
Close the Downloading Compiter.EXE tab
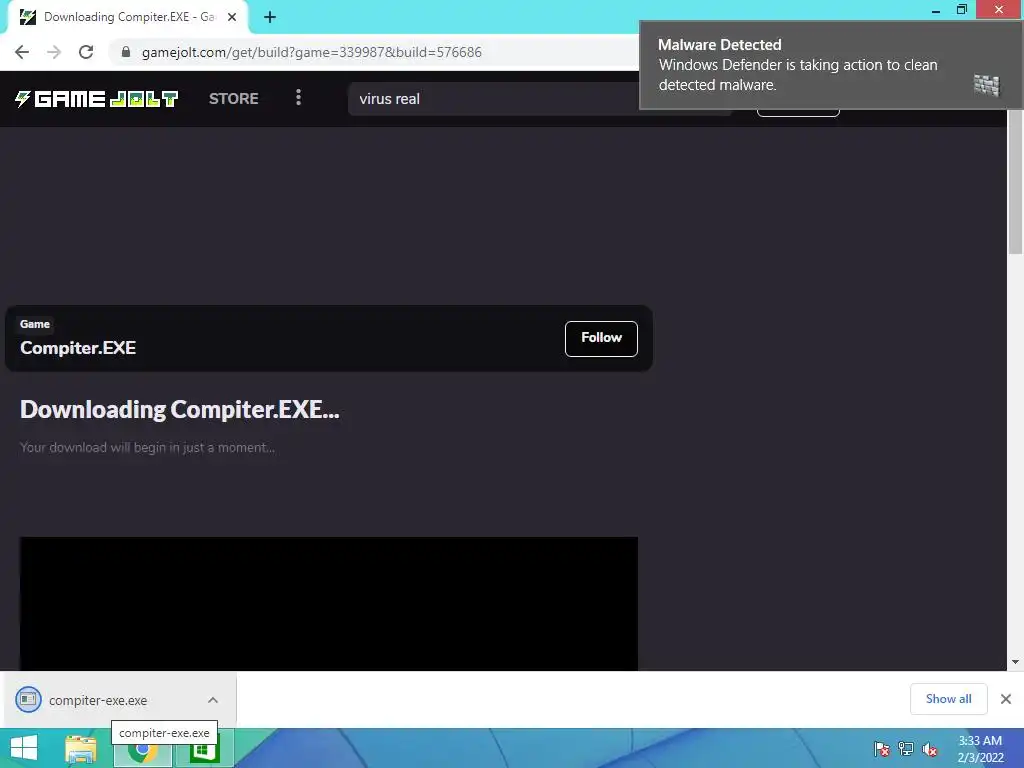232,18
